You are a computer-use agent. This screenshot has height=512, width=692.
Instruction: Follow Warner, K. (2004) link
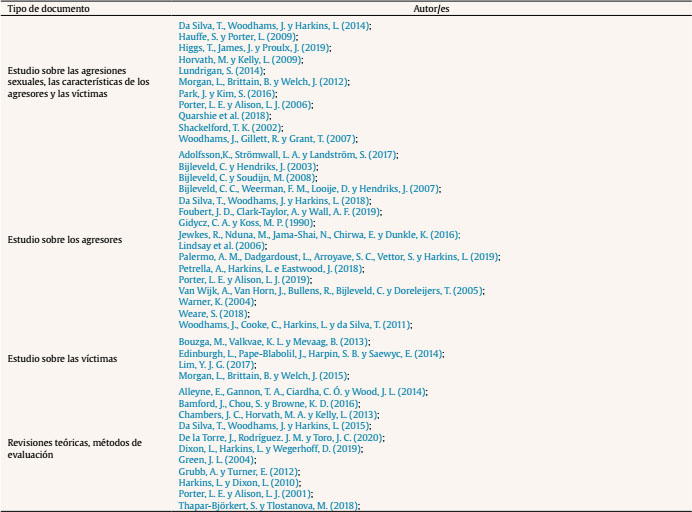pyautogui.click(x=217, y=302)
